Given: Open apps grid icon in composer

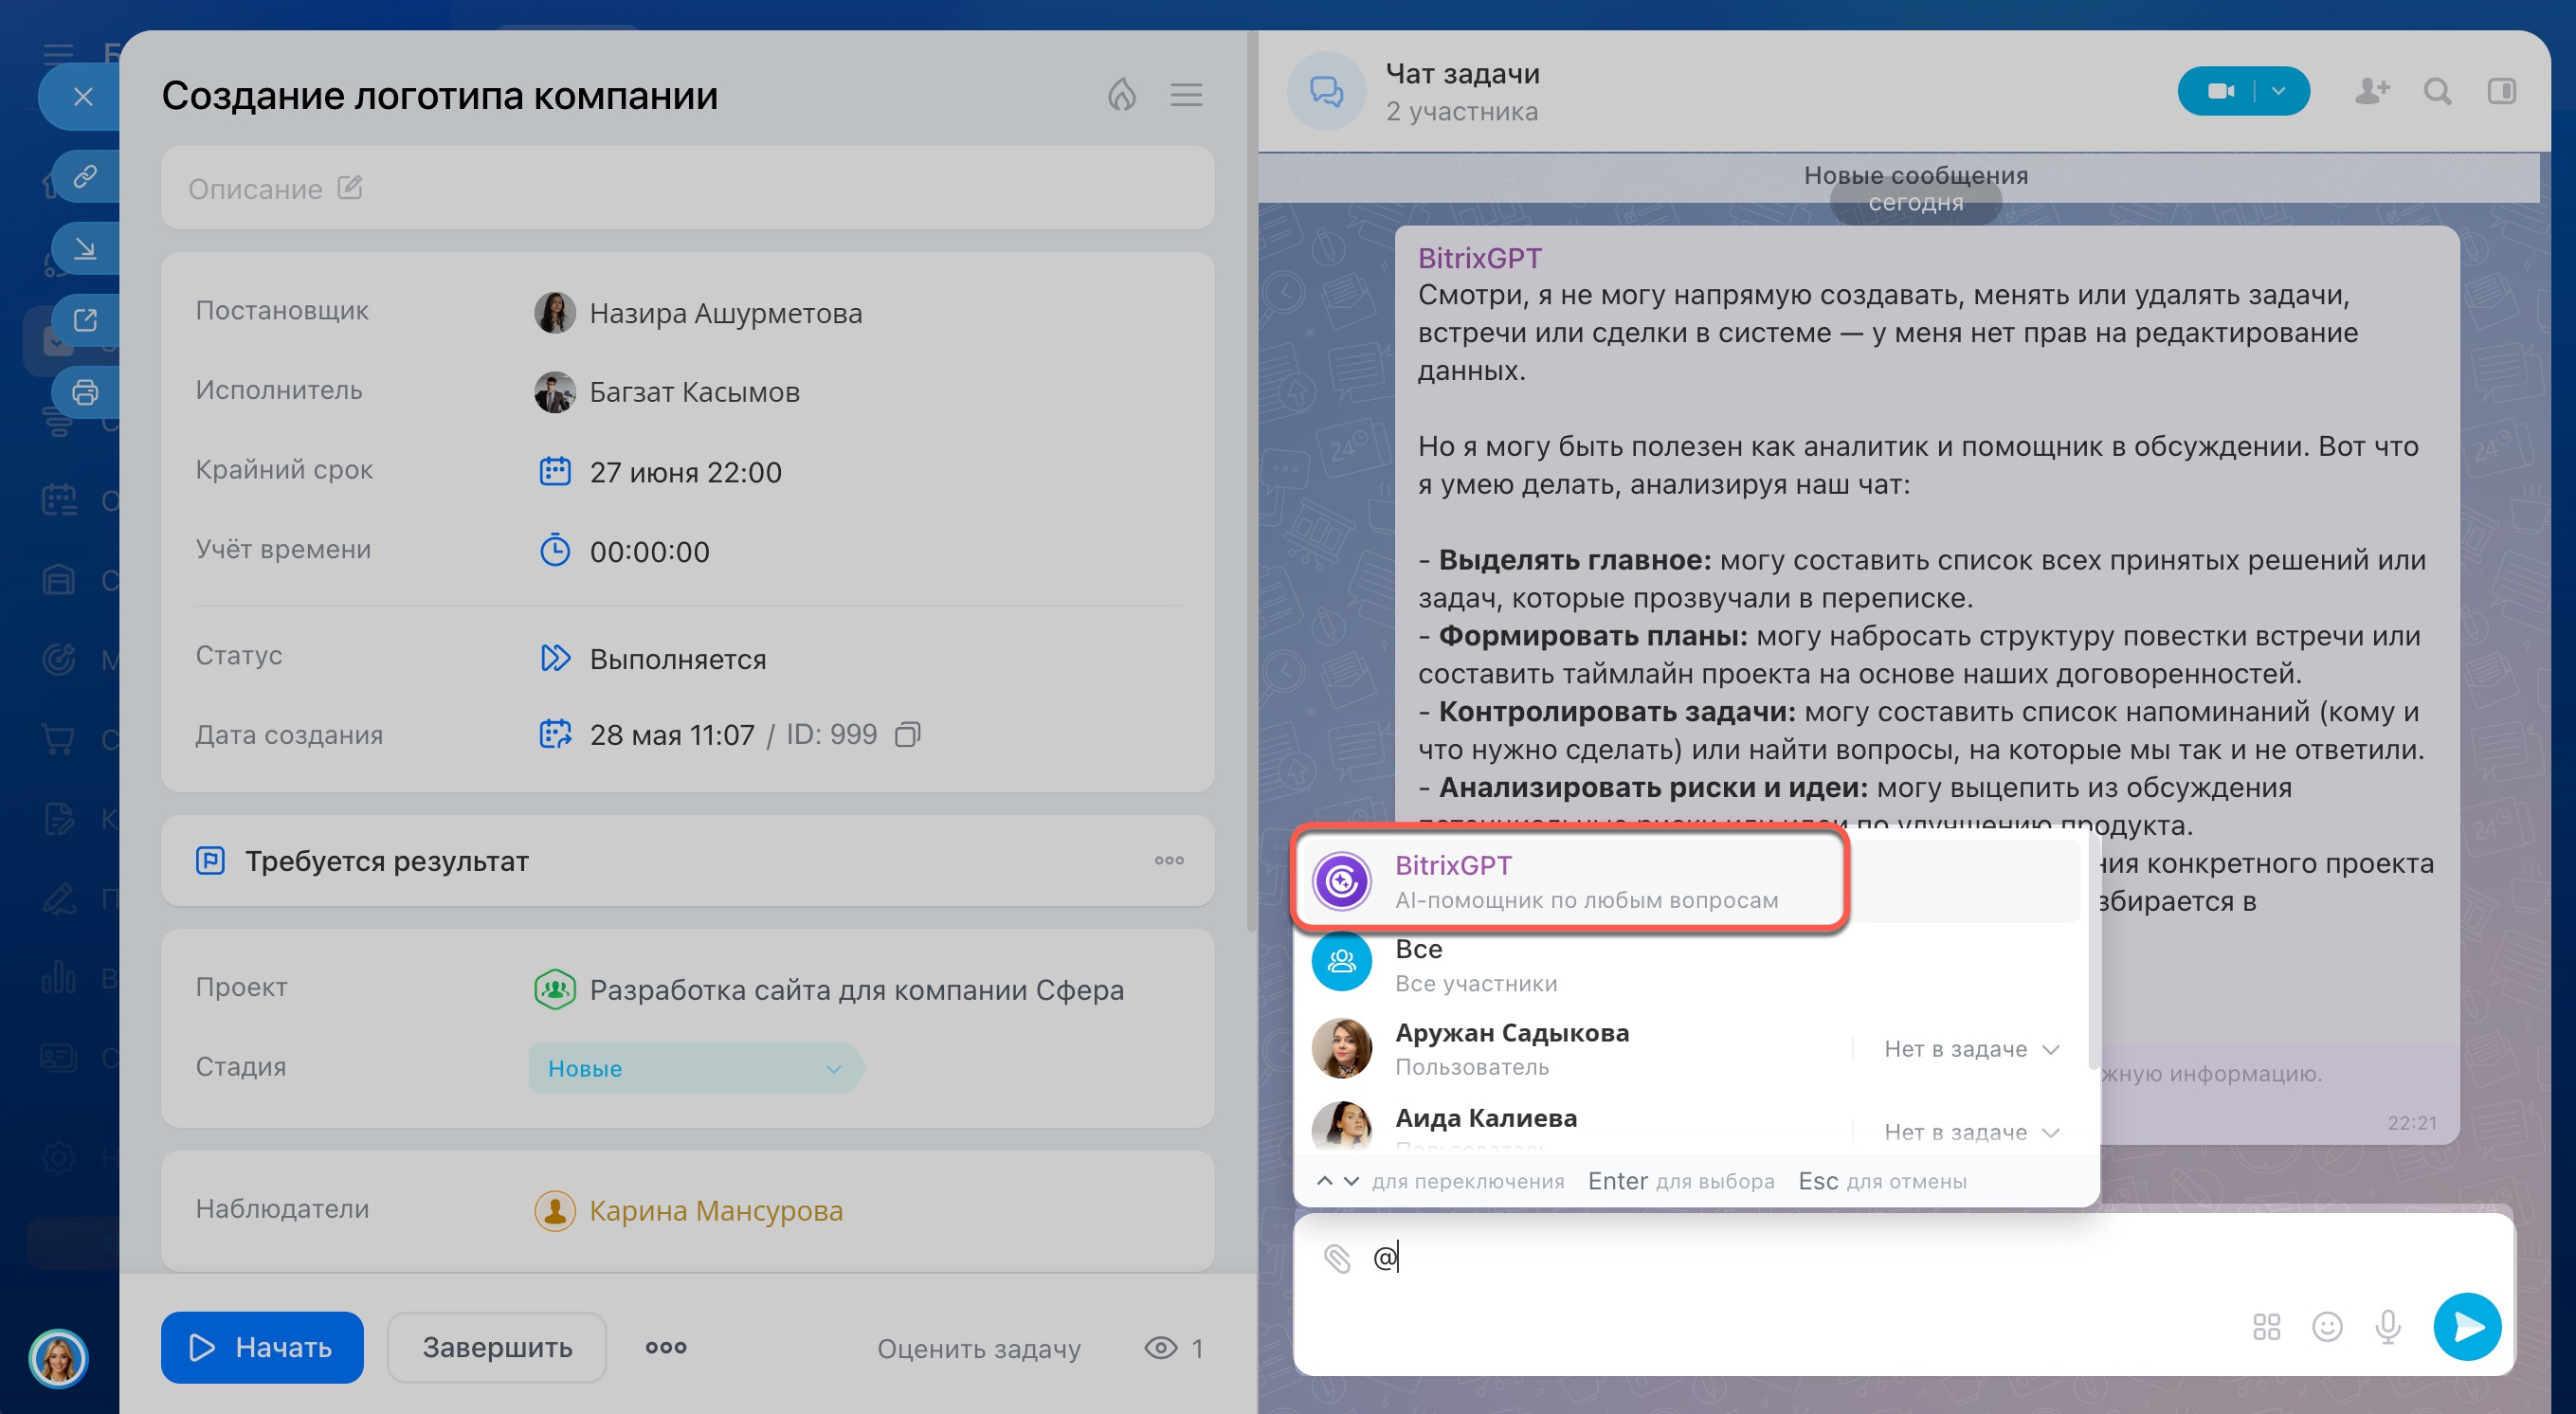Looking at the screenshot, I should [x=2266, y=1327].
